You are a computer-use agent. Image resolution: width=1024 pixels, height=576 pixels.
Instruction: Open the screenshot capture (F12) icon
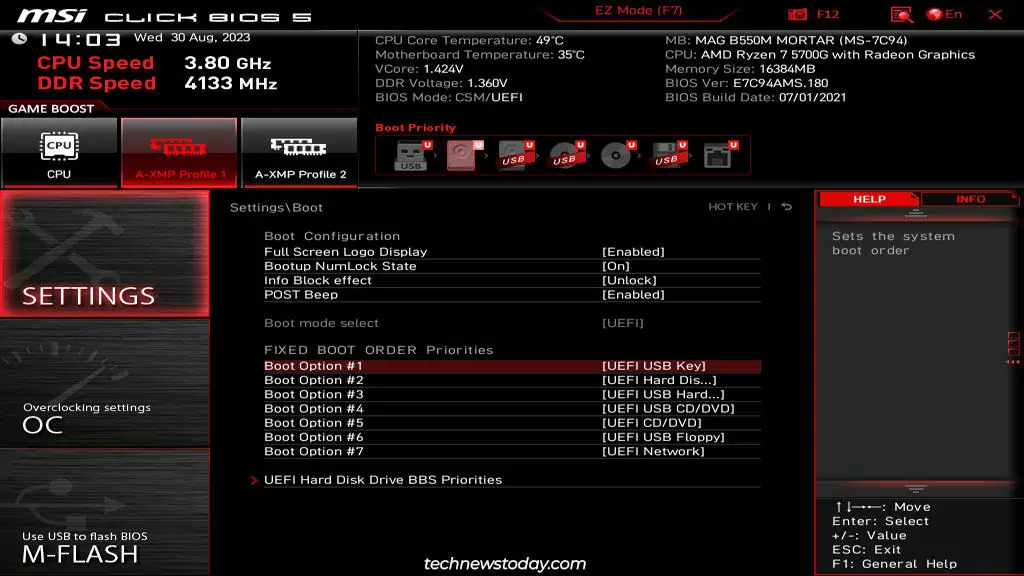(x=796, y=14)
